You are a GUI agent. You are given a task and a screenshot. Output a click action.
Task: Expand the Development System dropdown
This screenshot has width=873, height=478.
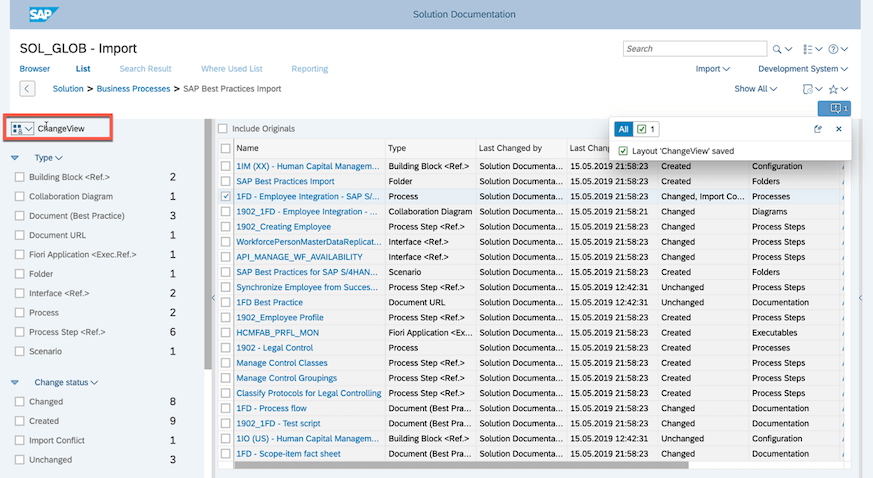803,69
